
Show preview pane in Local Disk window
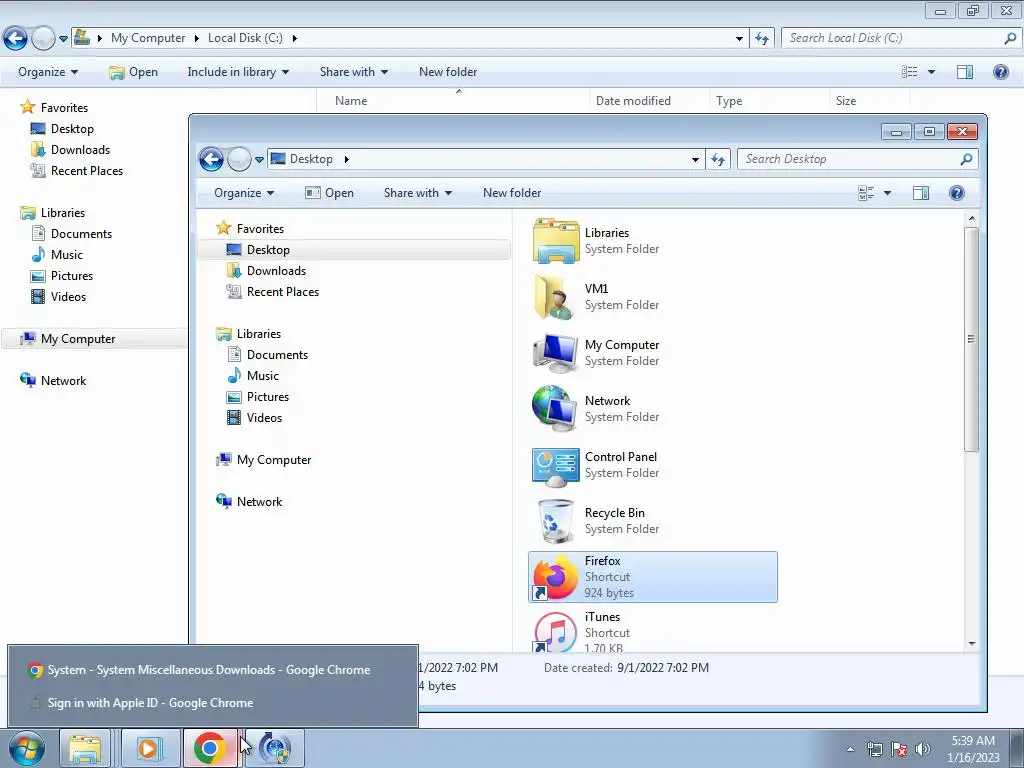tap(965, 72)
